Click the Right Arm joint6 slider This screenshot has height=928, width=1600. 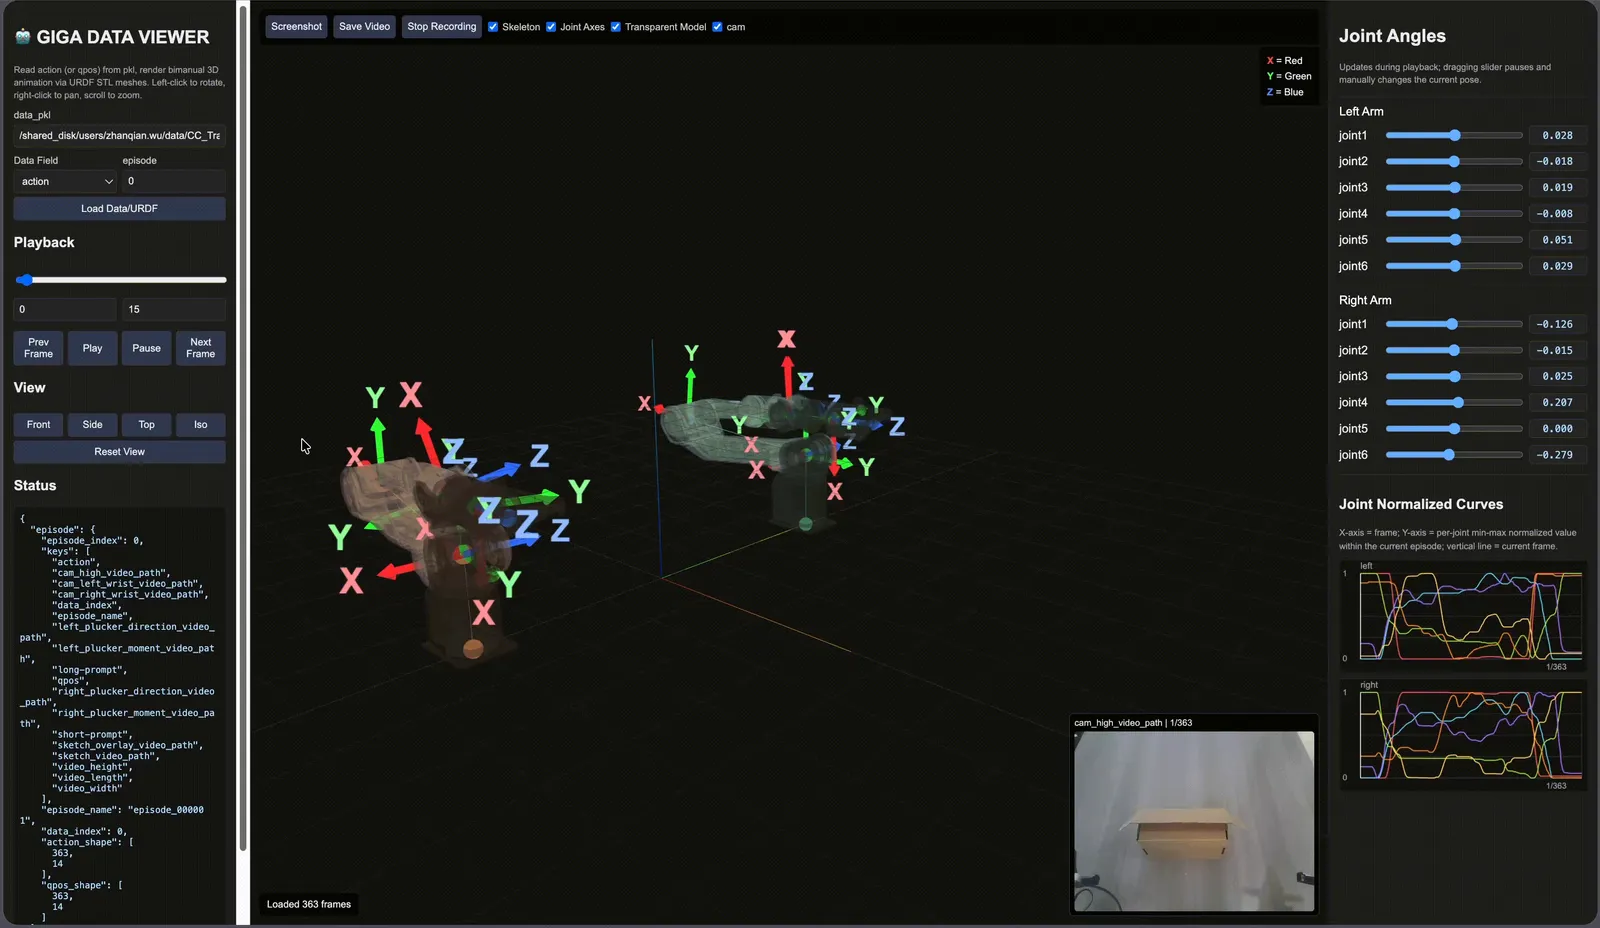(x=1454, y=455)
